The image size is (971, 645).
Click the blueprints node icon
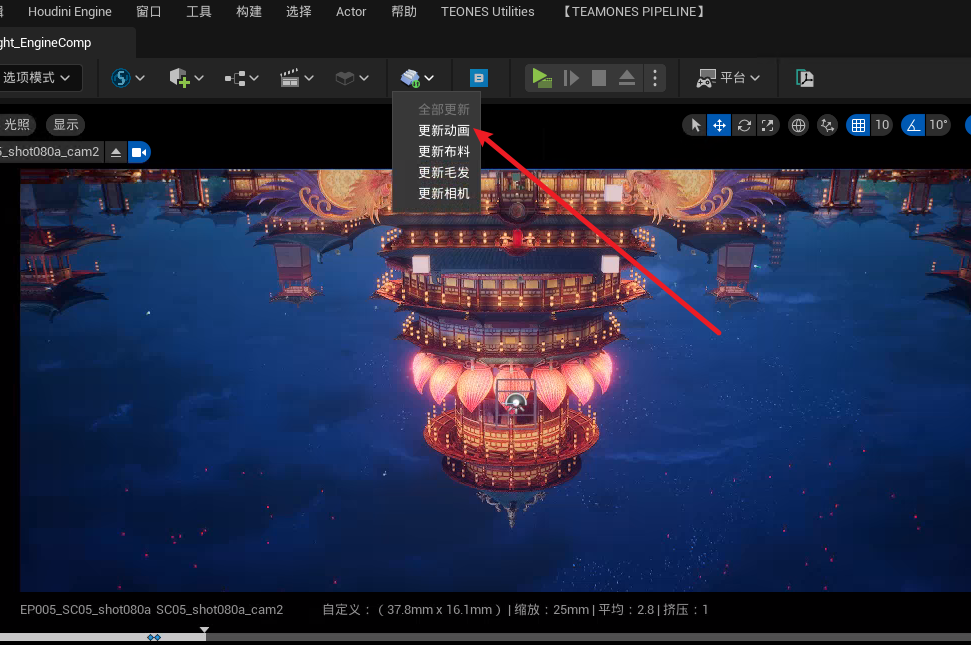point(235,79)
